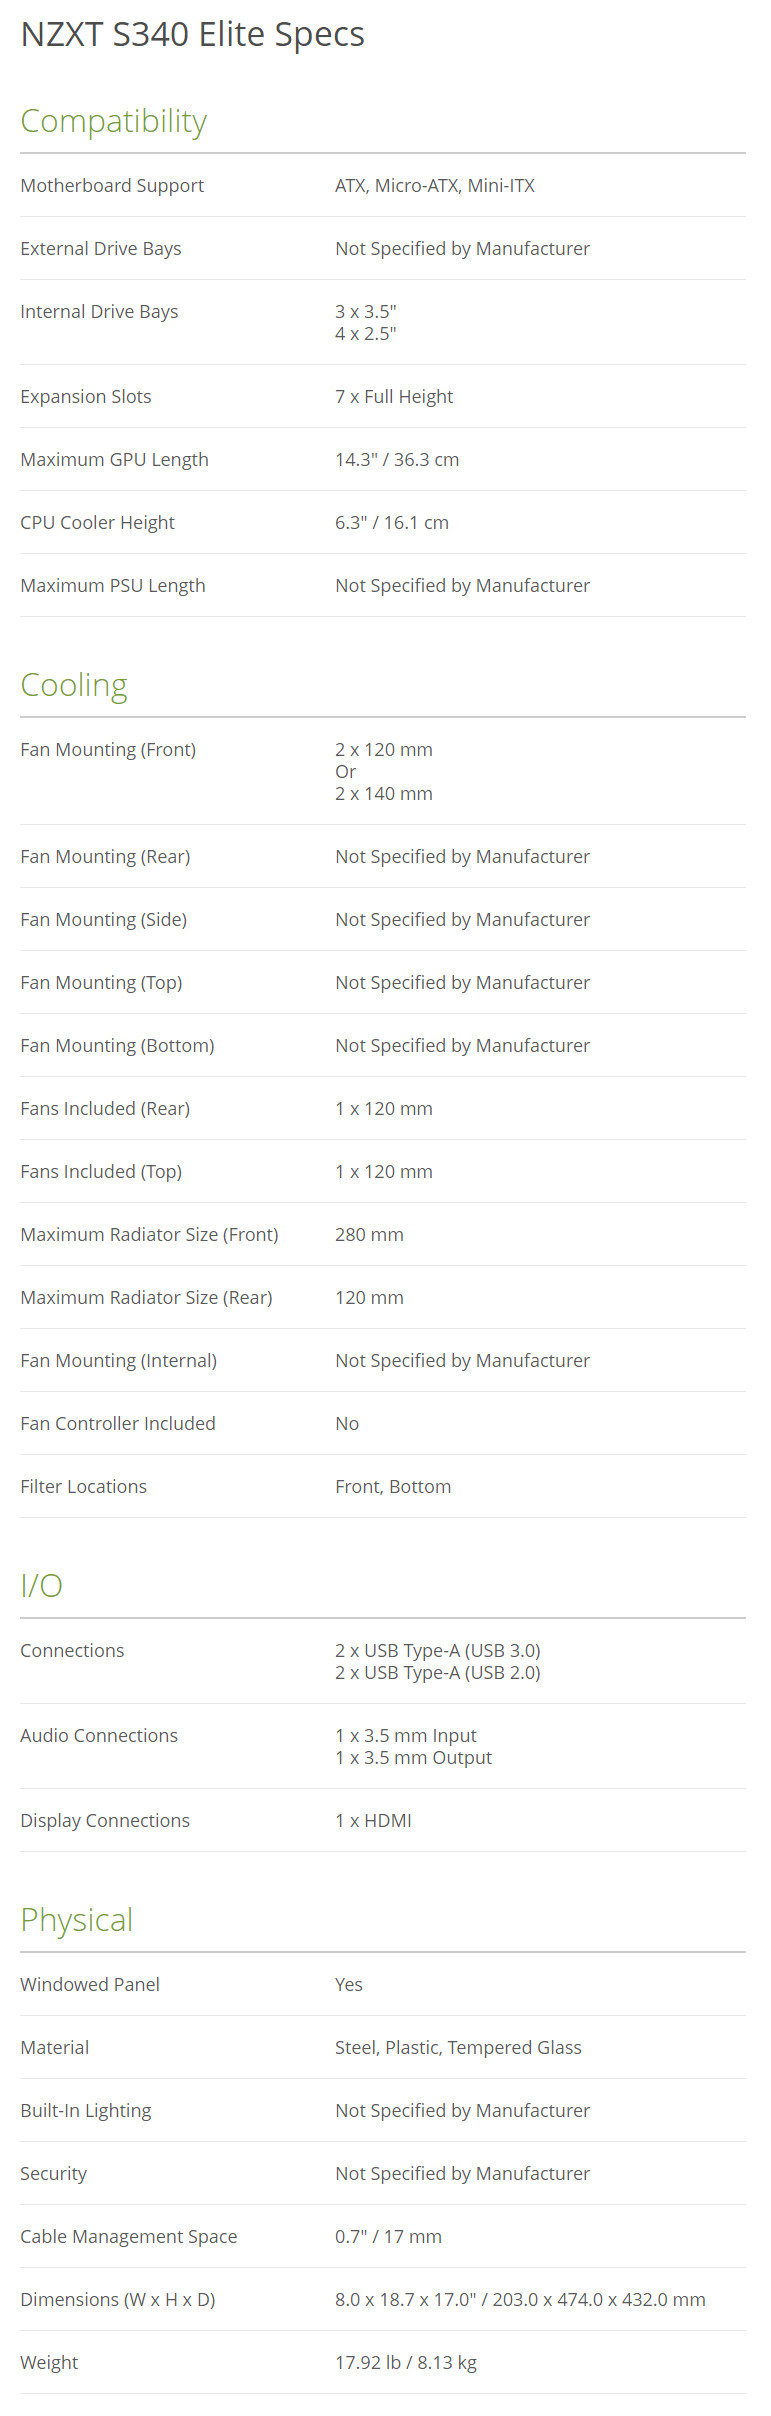Select the Compatibility section heading

pyautogui.click(x=114, y=121)
